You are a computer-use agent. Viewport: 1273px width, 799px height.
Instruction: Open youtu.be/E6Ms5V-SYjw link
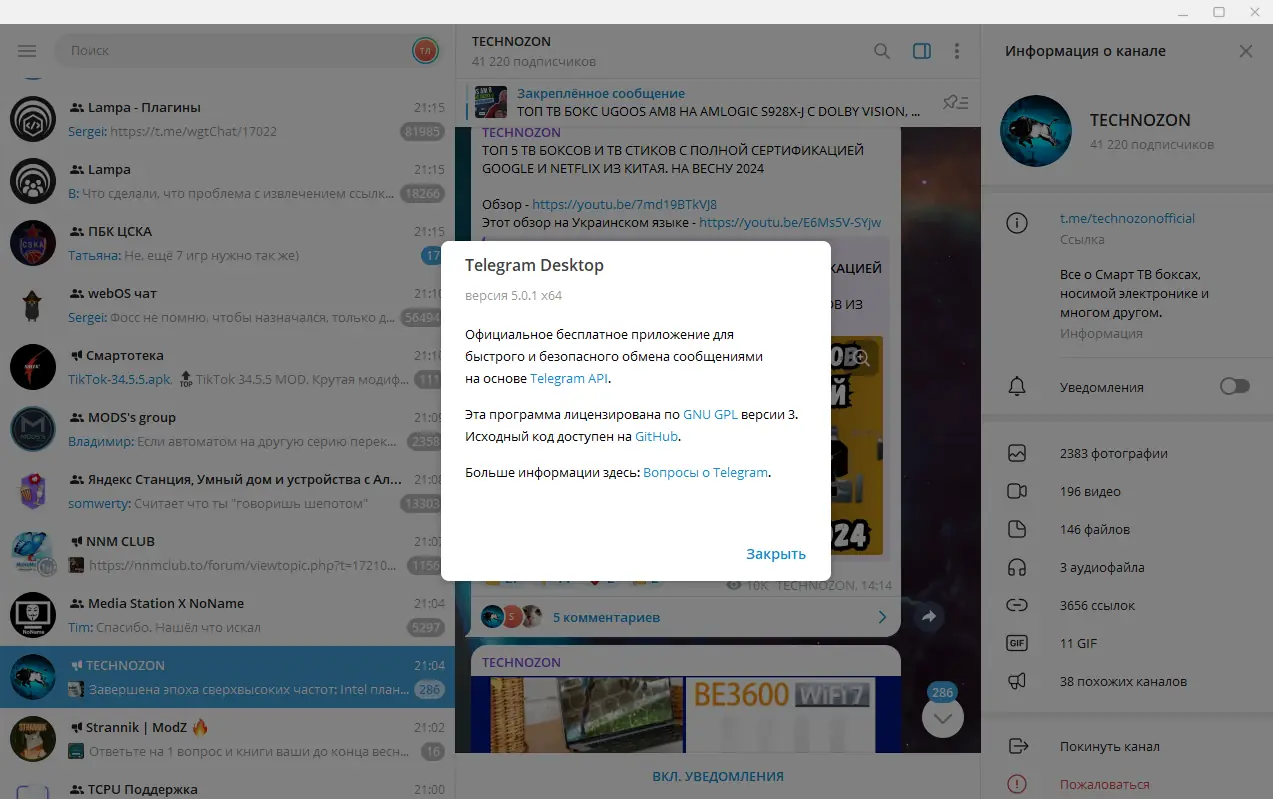click(x=790, y=222)
